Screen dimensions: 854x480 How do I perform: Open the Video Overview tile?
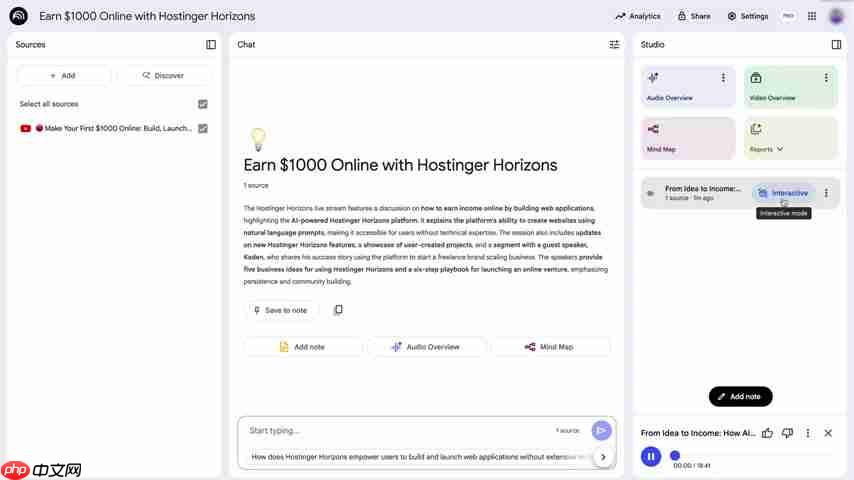(790, 87)
